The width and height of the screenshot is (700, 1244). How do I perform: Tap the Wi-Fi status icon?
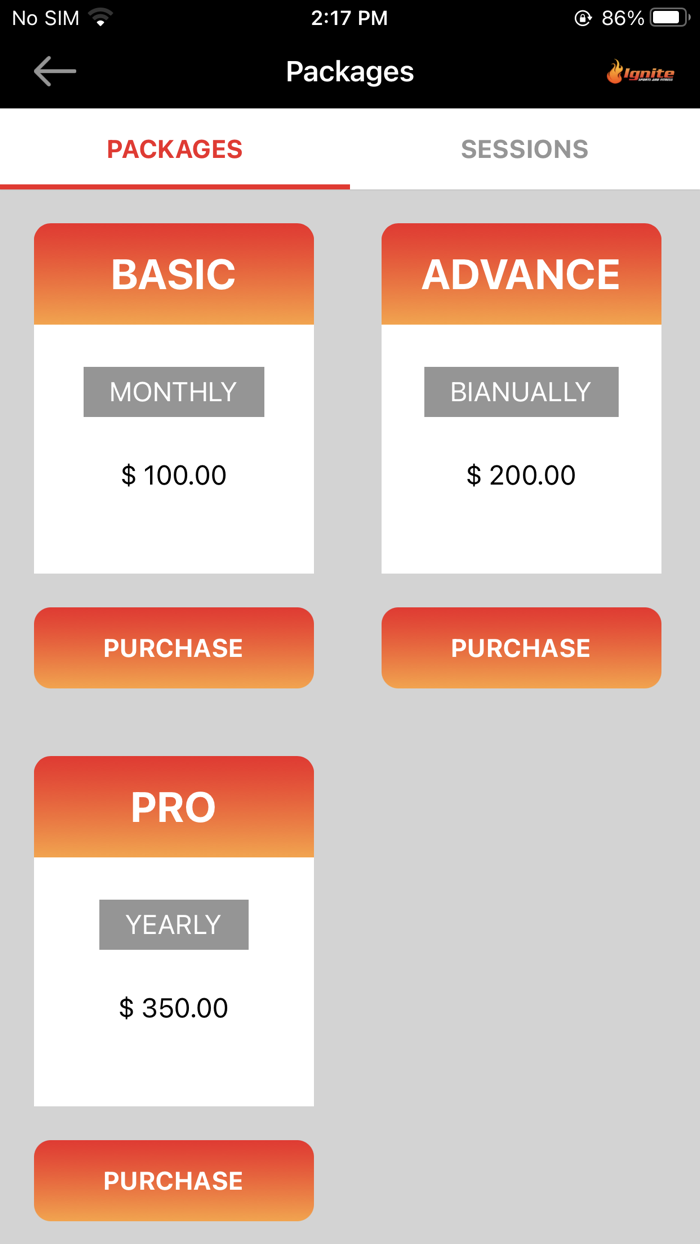point(100,18)
